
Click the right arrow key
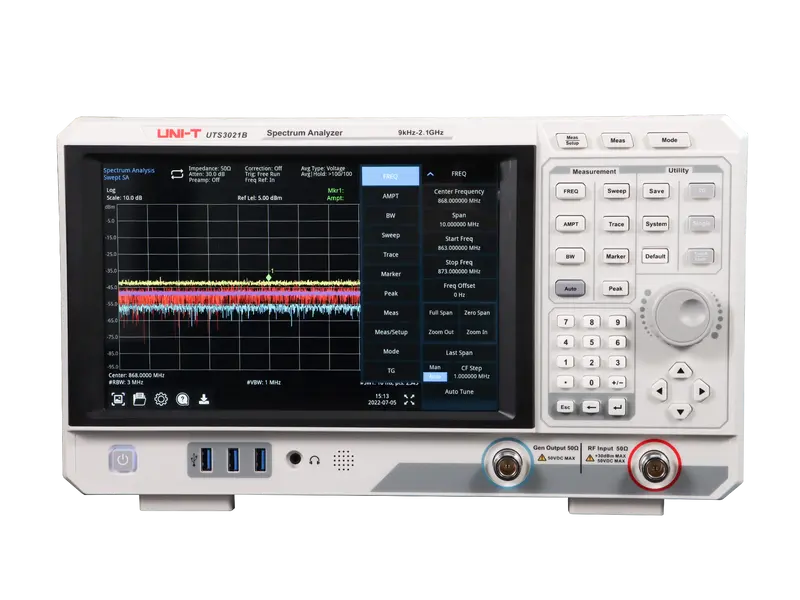pos(702,391)
